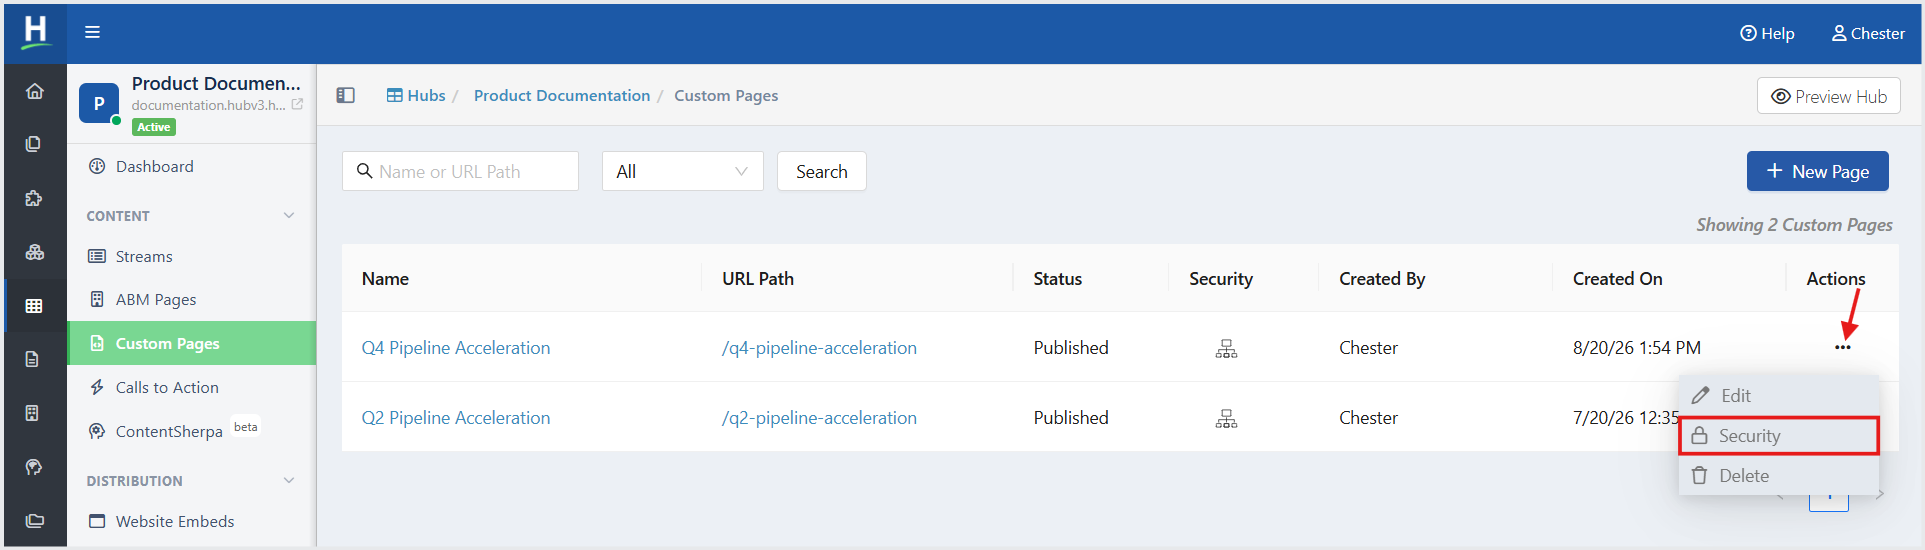
Task: Click the Status column header
Action: click(x=1057, y=279)
